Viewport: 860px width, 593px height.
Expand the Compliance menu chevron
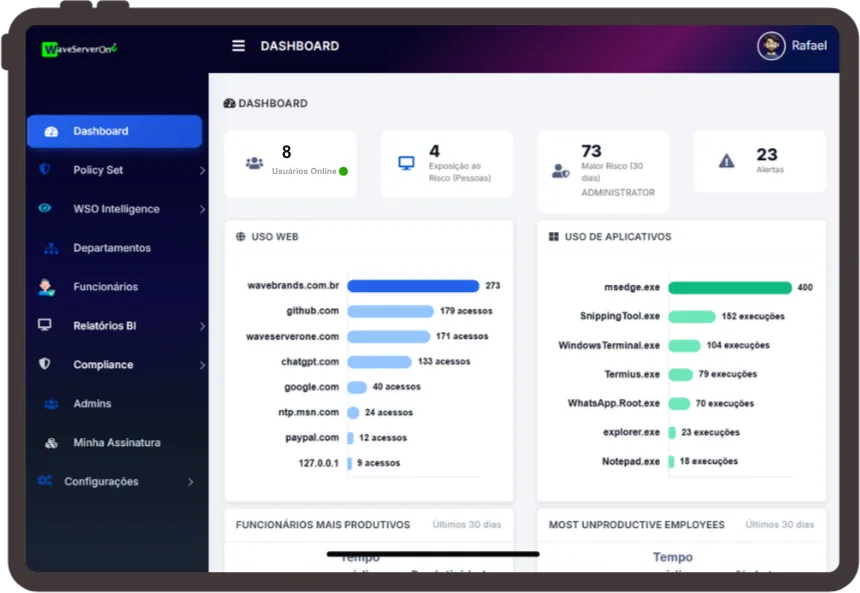pos(202,366)
